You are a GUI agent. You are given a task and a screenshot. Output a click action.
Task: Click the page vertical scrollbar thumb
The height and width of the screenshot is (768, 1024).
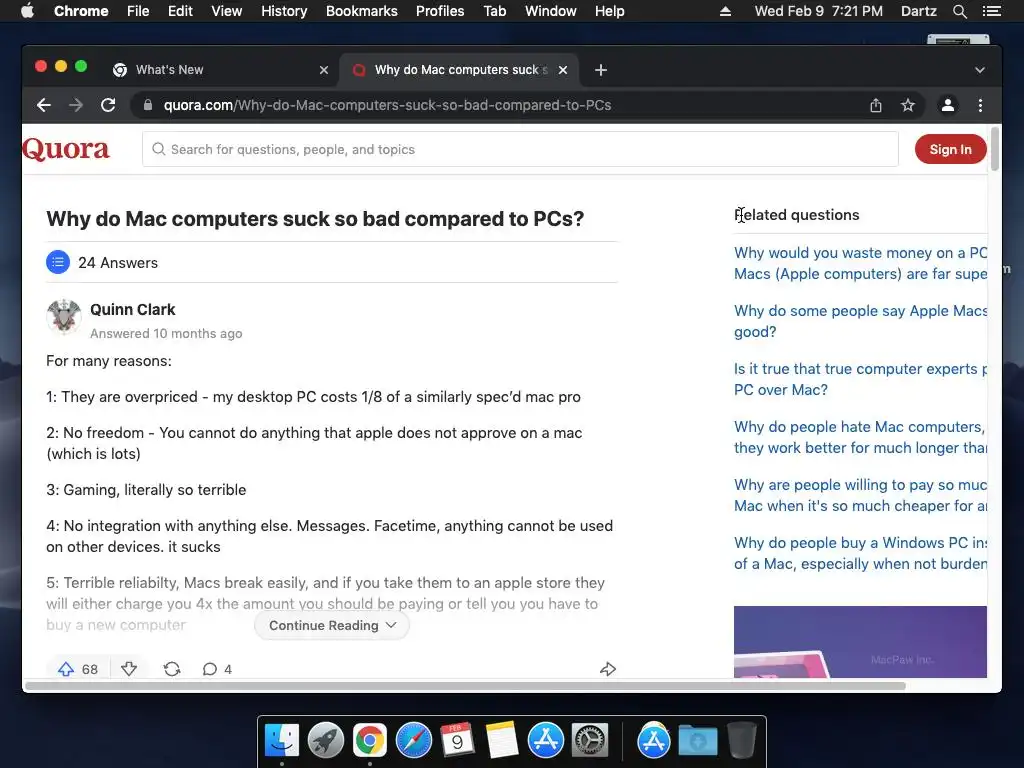995,149
